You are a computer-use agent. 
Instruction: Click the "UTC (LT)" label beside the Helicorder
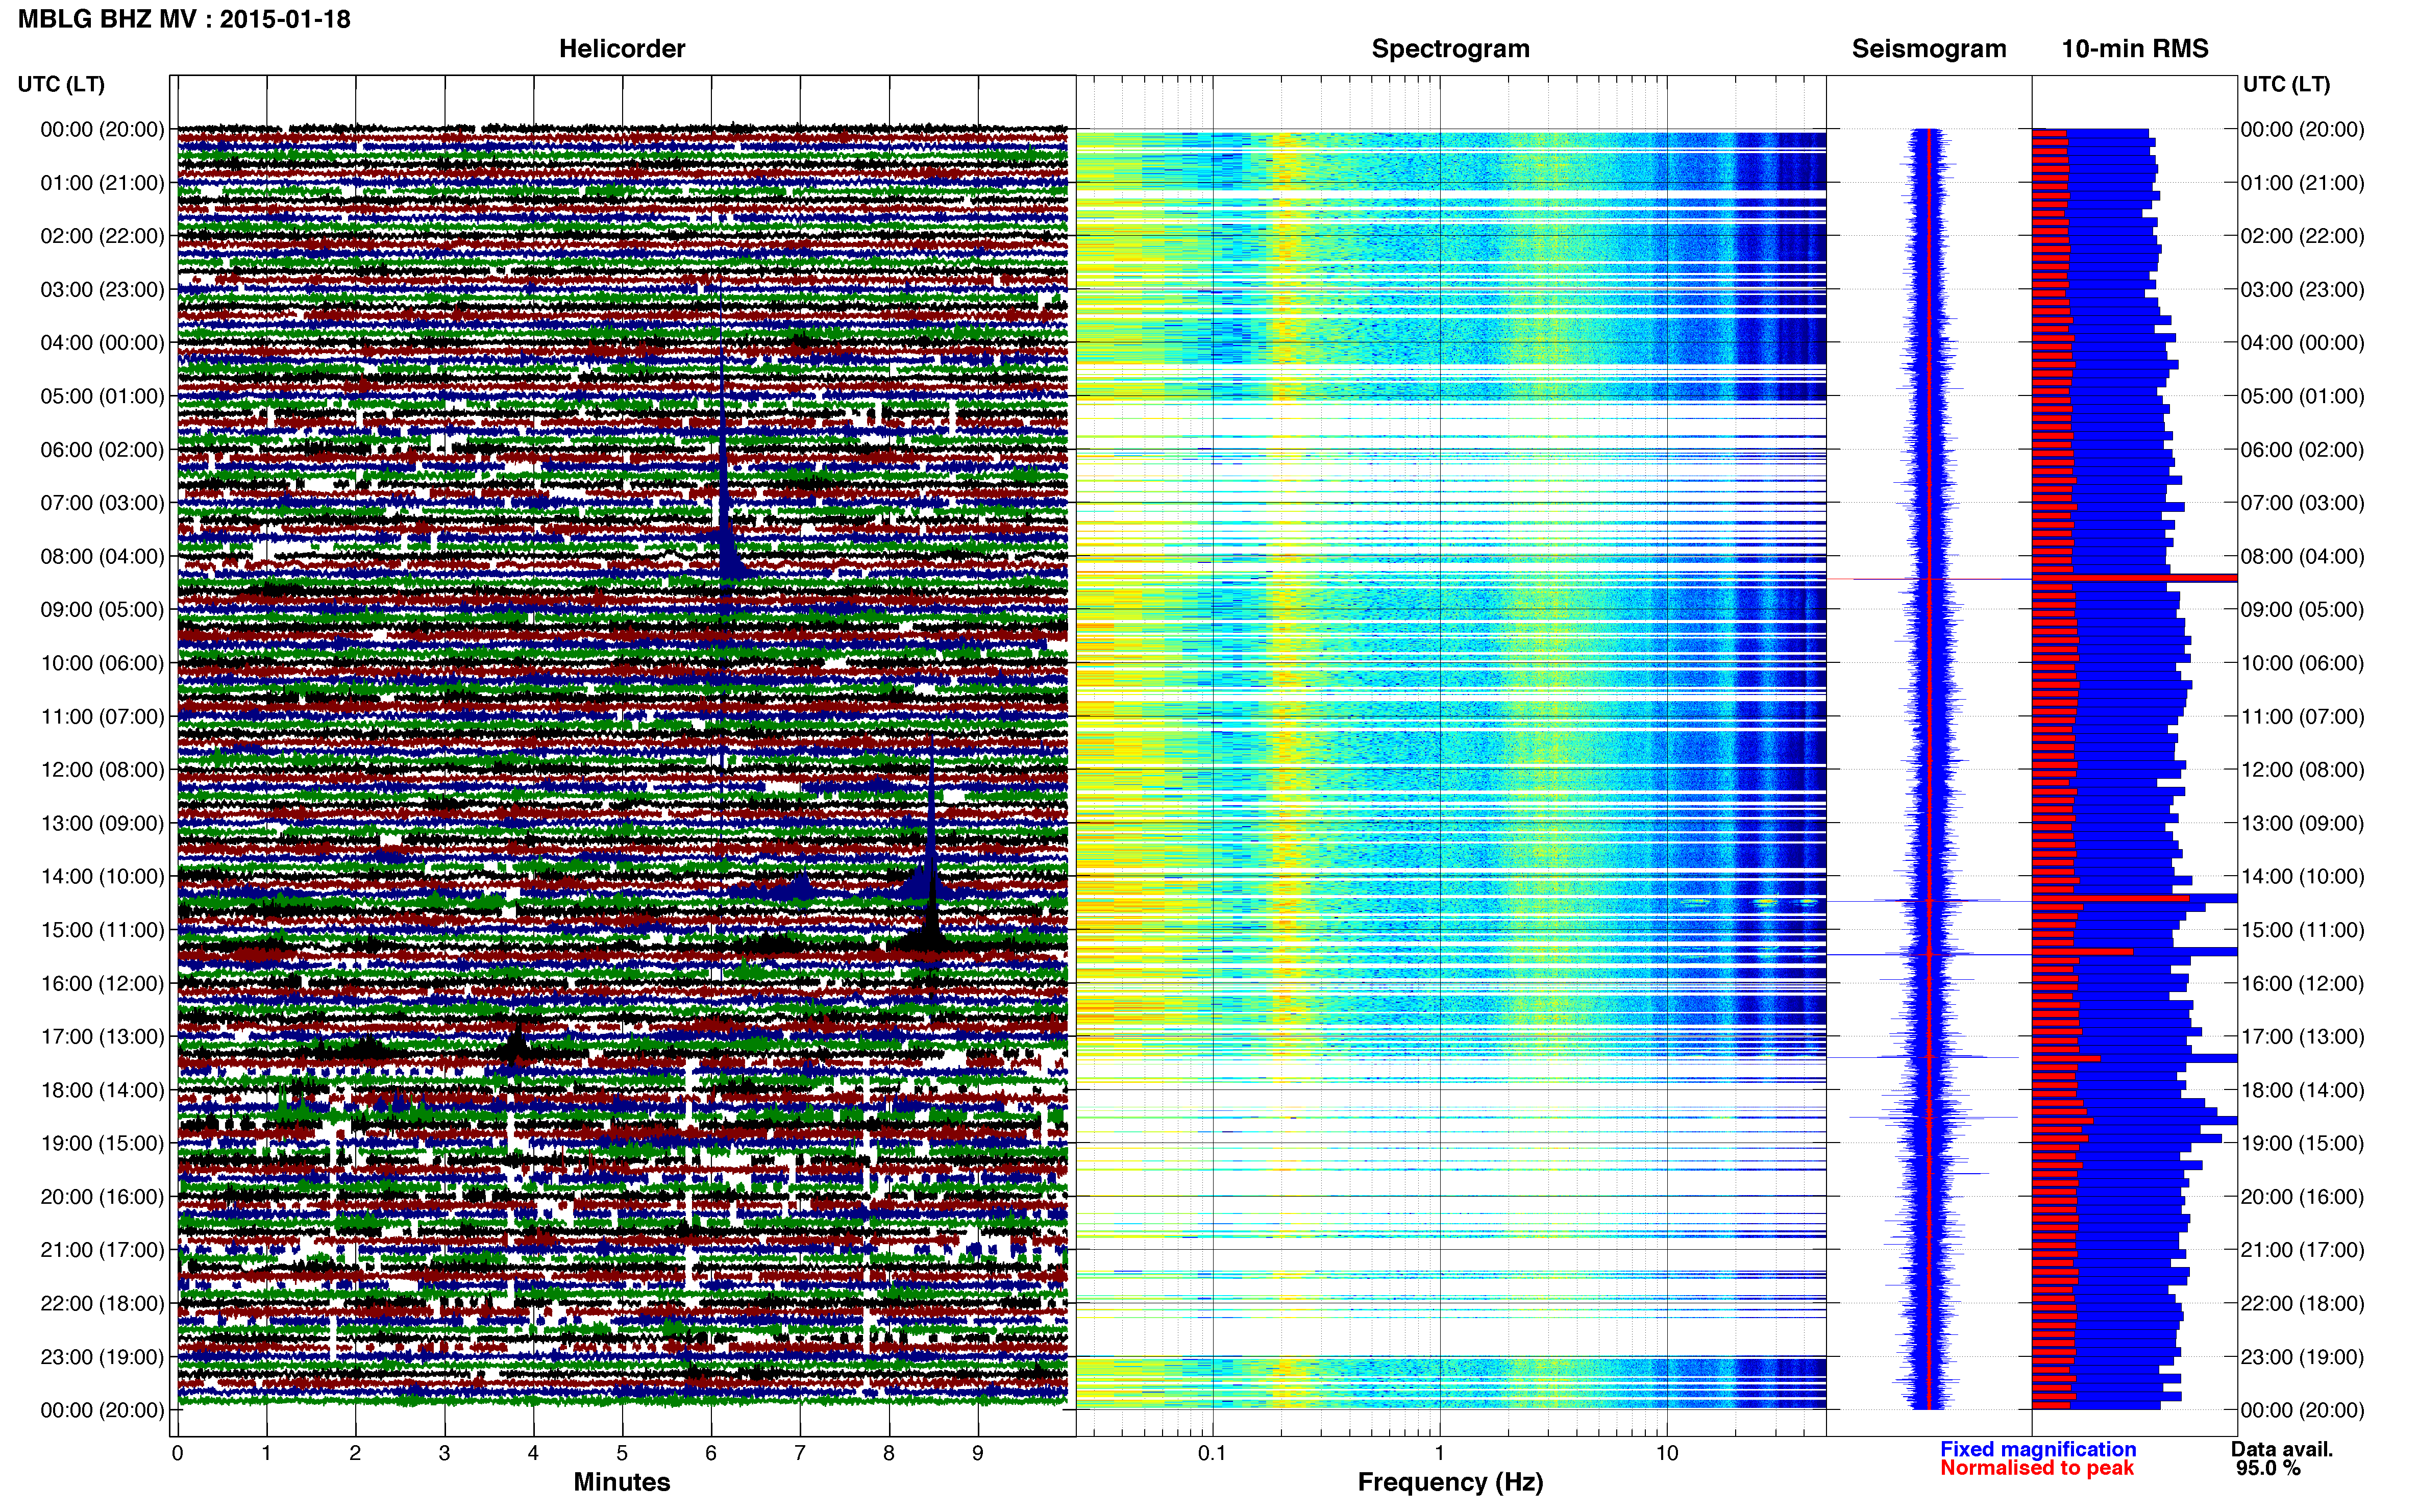click(x=61, y=84)
